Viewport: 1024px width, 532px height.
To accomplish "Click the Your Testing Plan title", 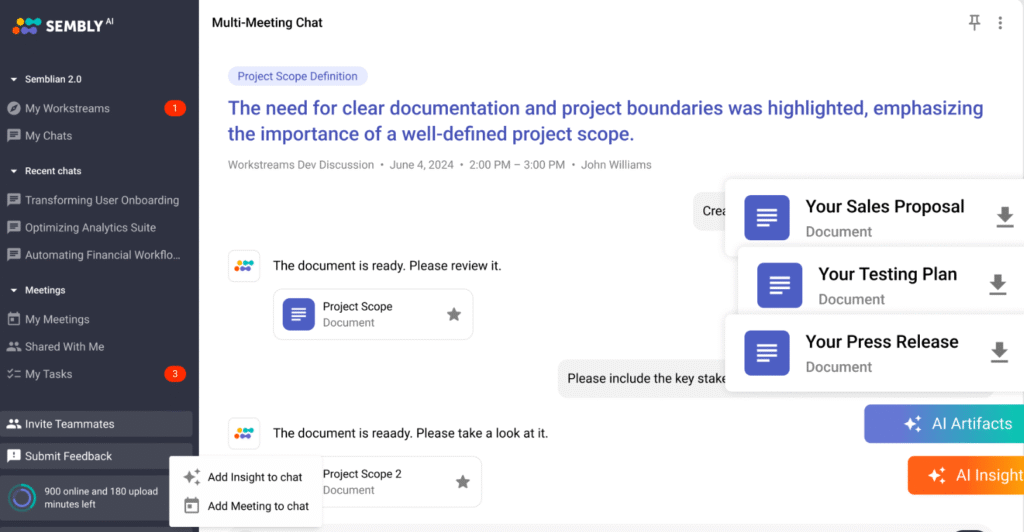I will click(888, 274).
